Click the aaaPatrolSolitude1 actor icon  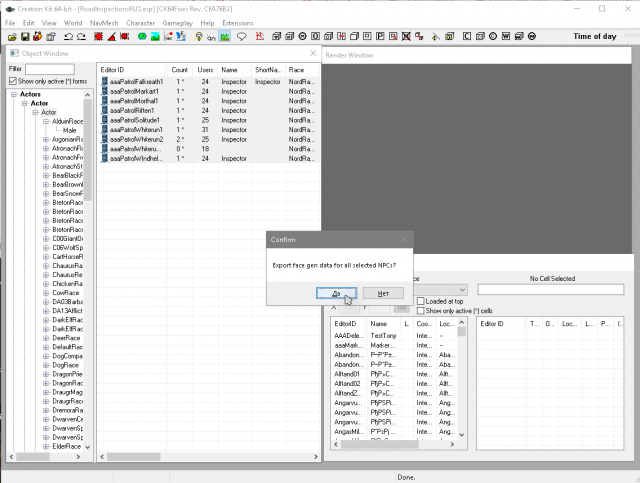tap(104, 120)
